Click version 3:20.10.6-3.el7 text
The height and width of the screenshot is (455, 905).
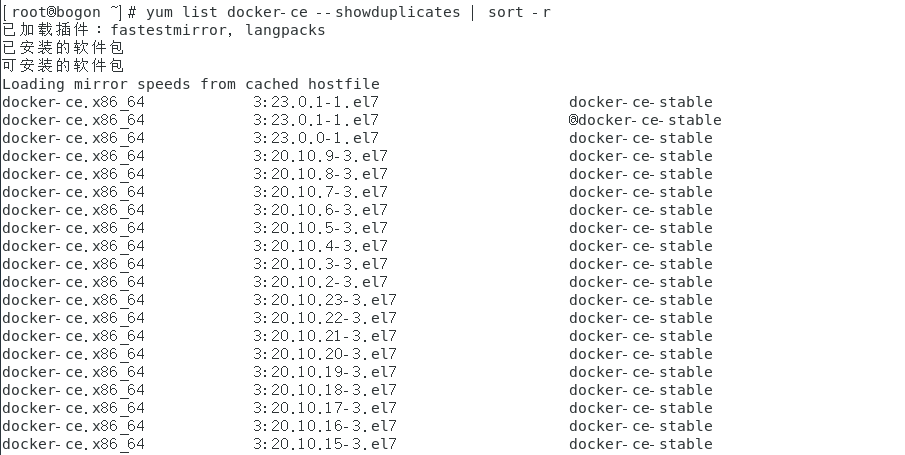point(320,210)
